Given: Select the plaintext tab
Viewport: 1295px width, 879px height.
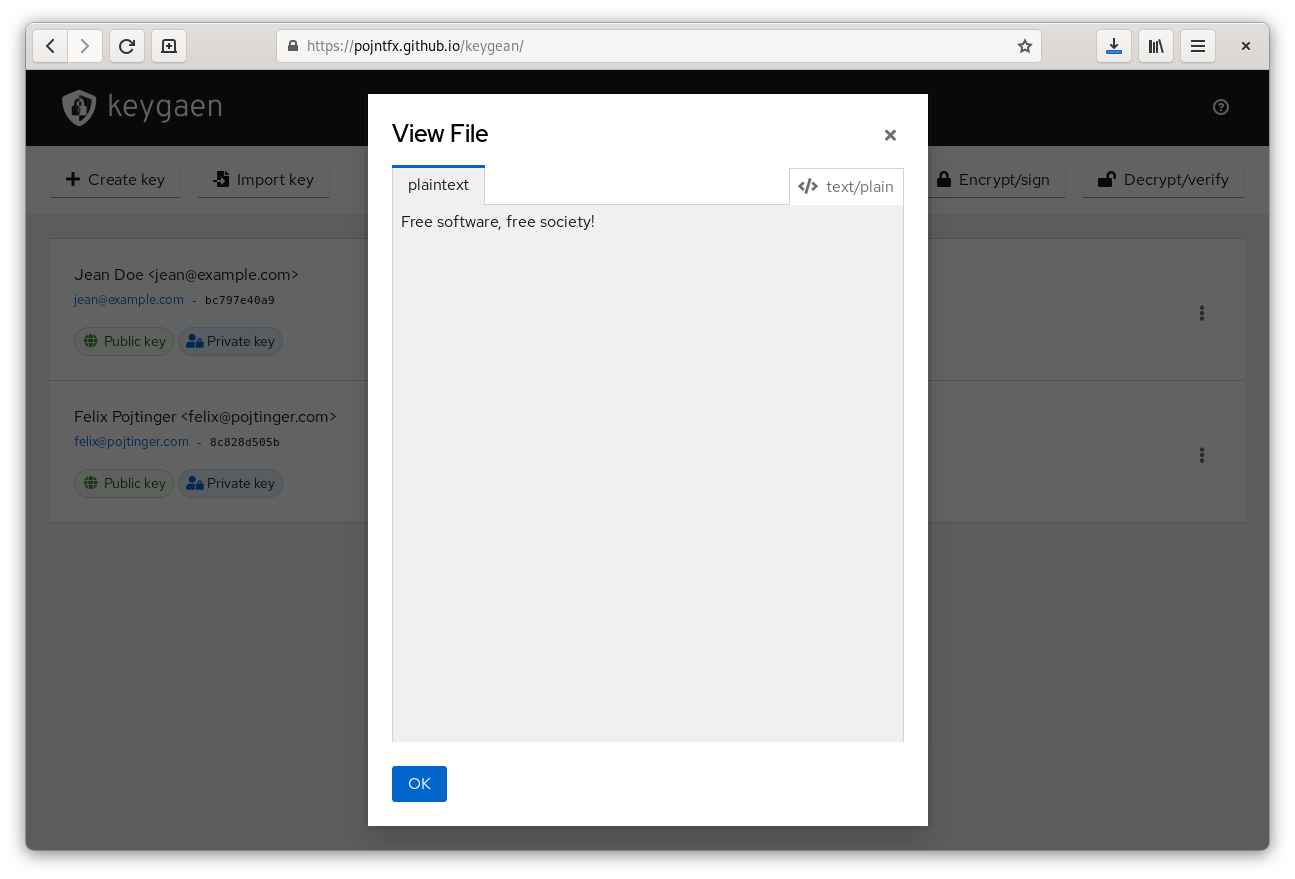Looking at the screenshot, I should point(438,185).
